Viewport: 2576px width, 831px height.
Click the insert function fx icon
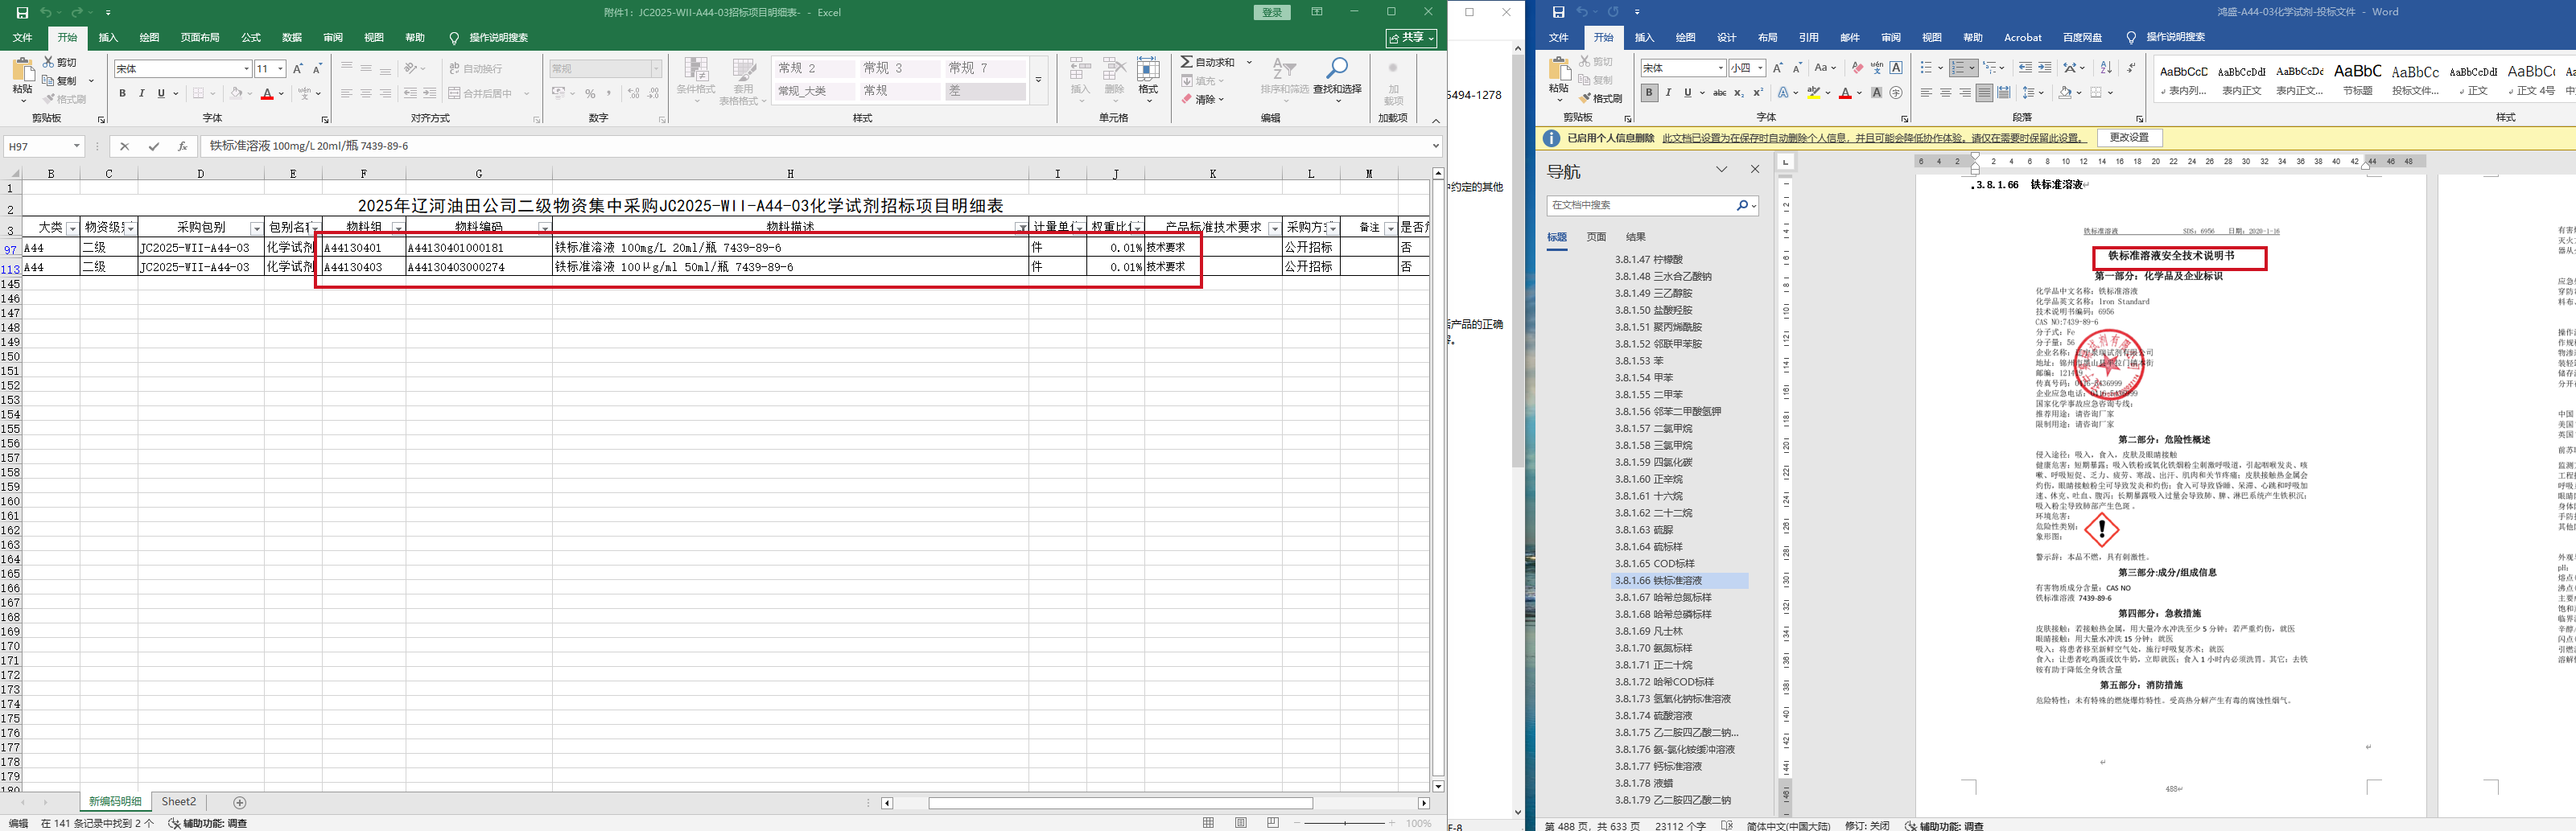(x=182, y=146)
